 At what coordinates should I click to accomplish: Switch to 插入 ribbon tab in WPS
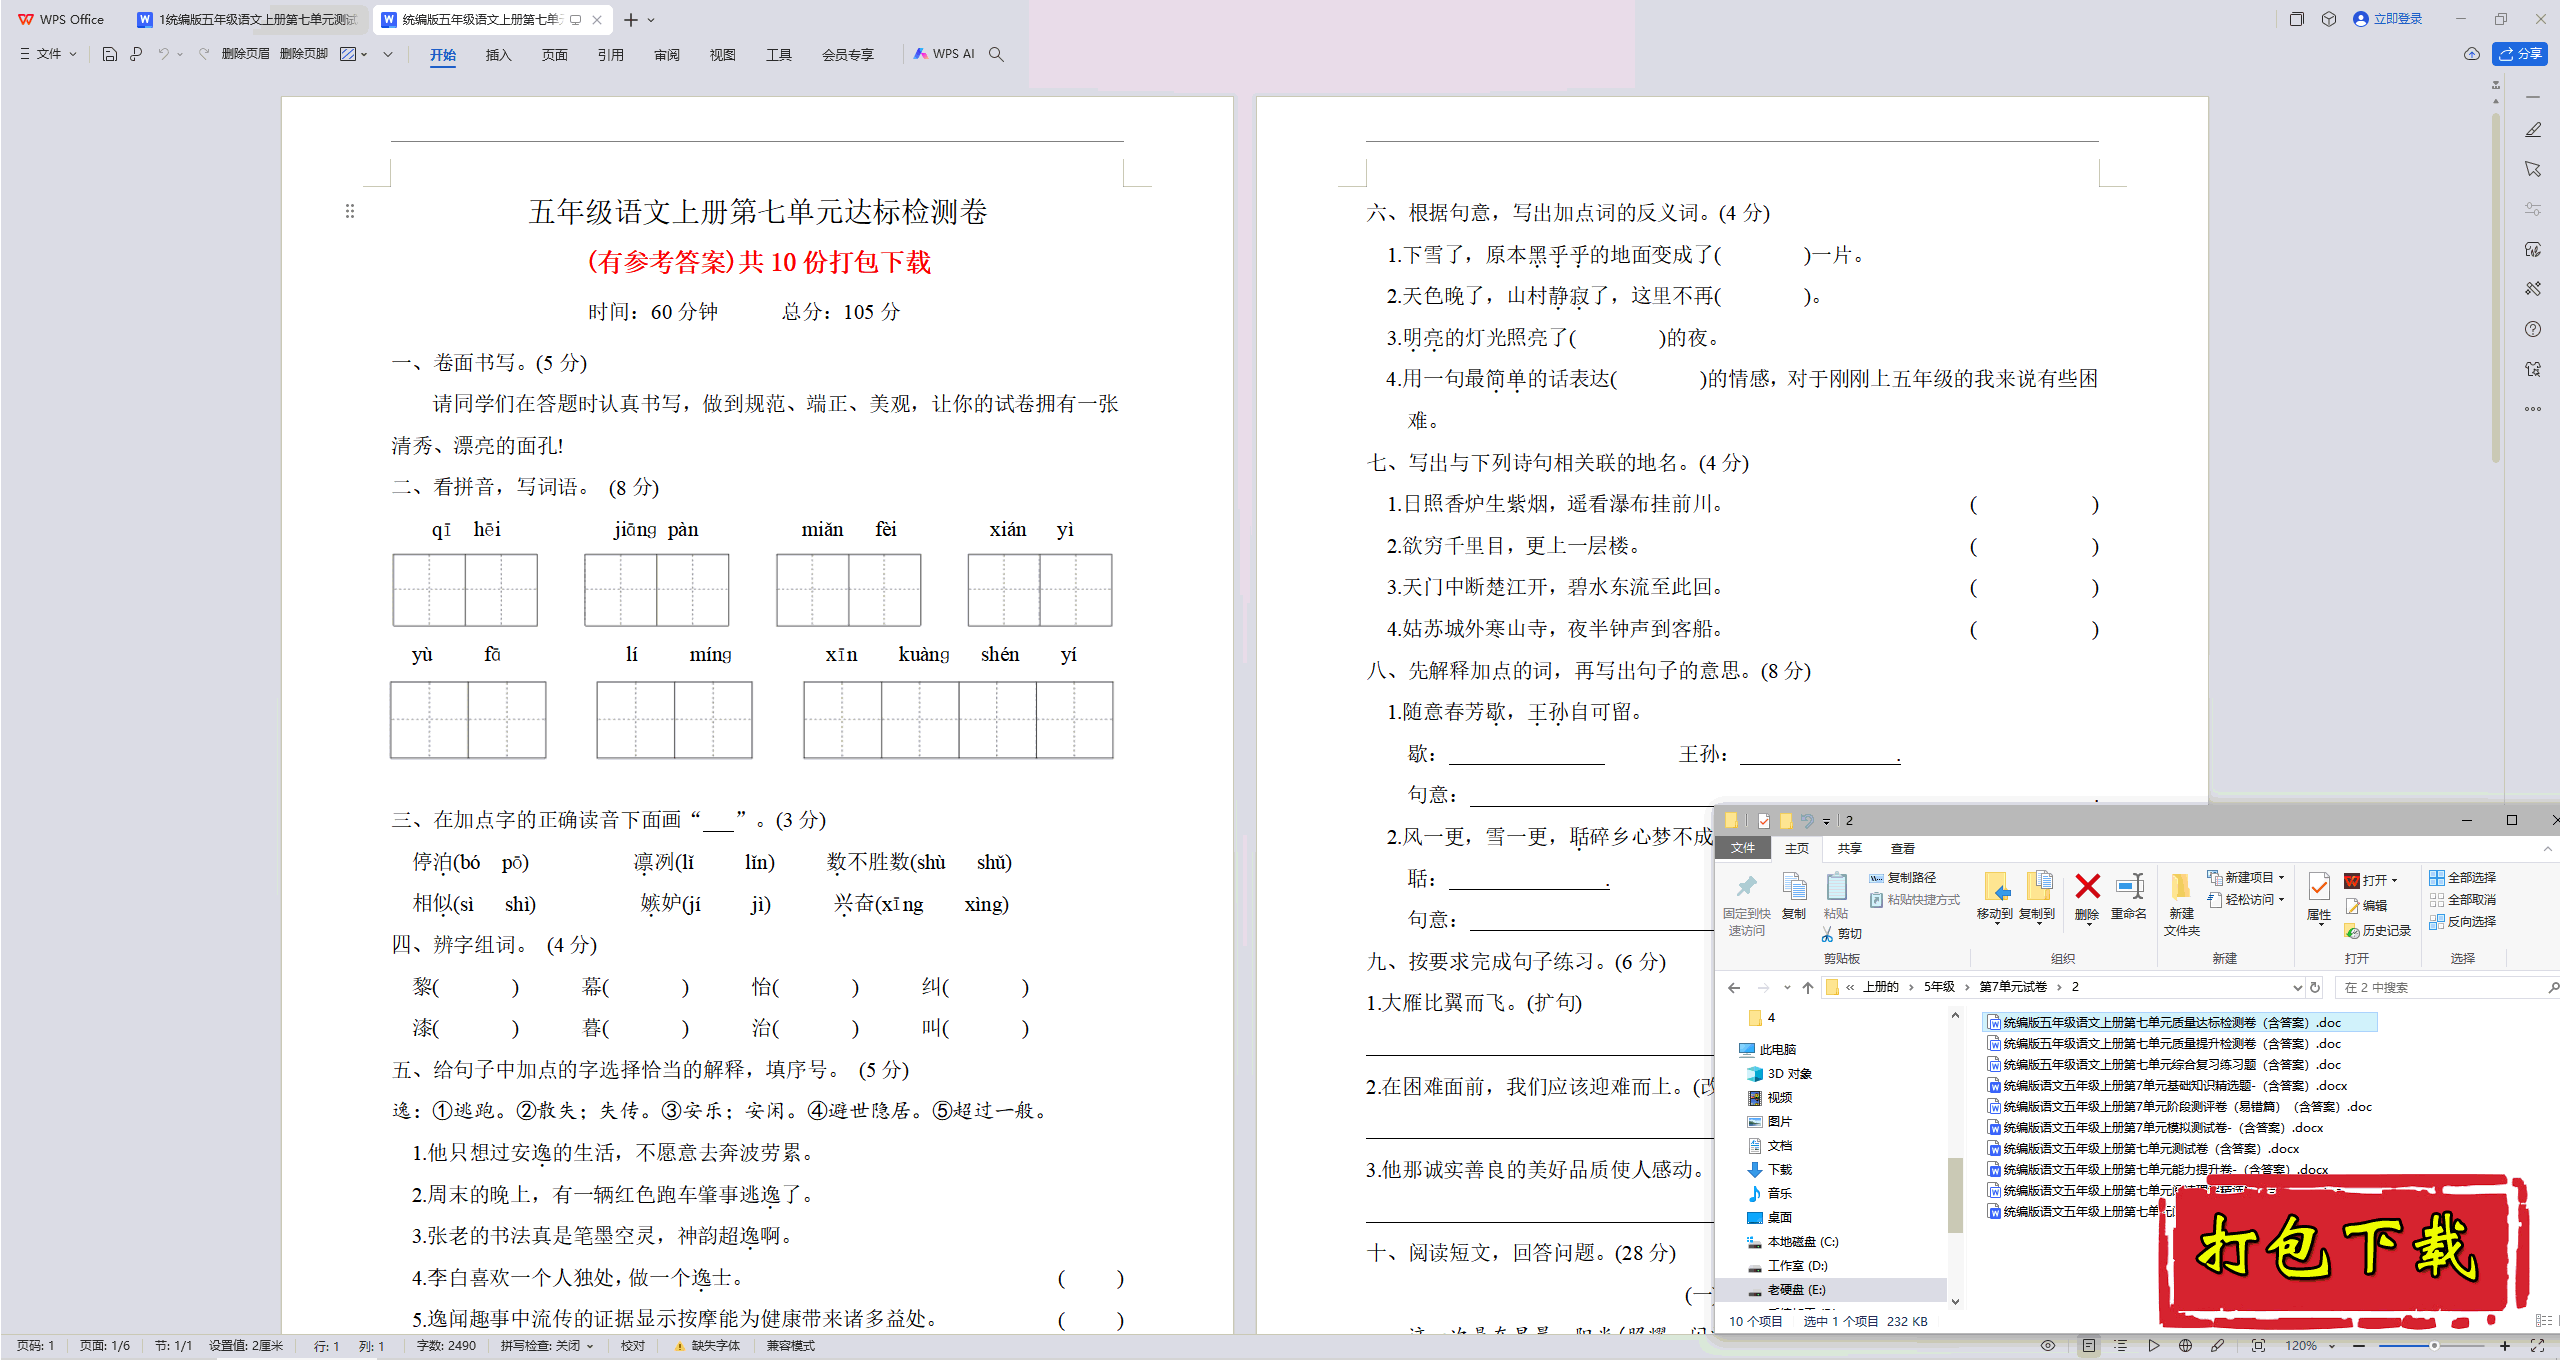click(498, 55)
